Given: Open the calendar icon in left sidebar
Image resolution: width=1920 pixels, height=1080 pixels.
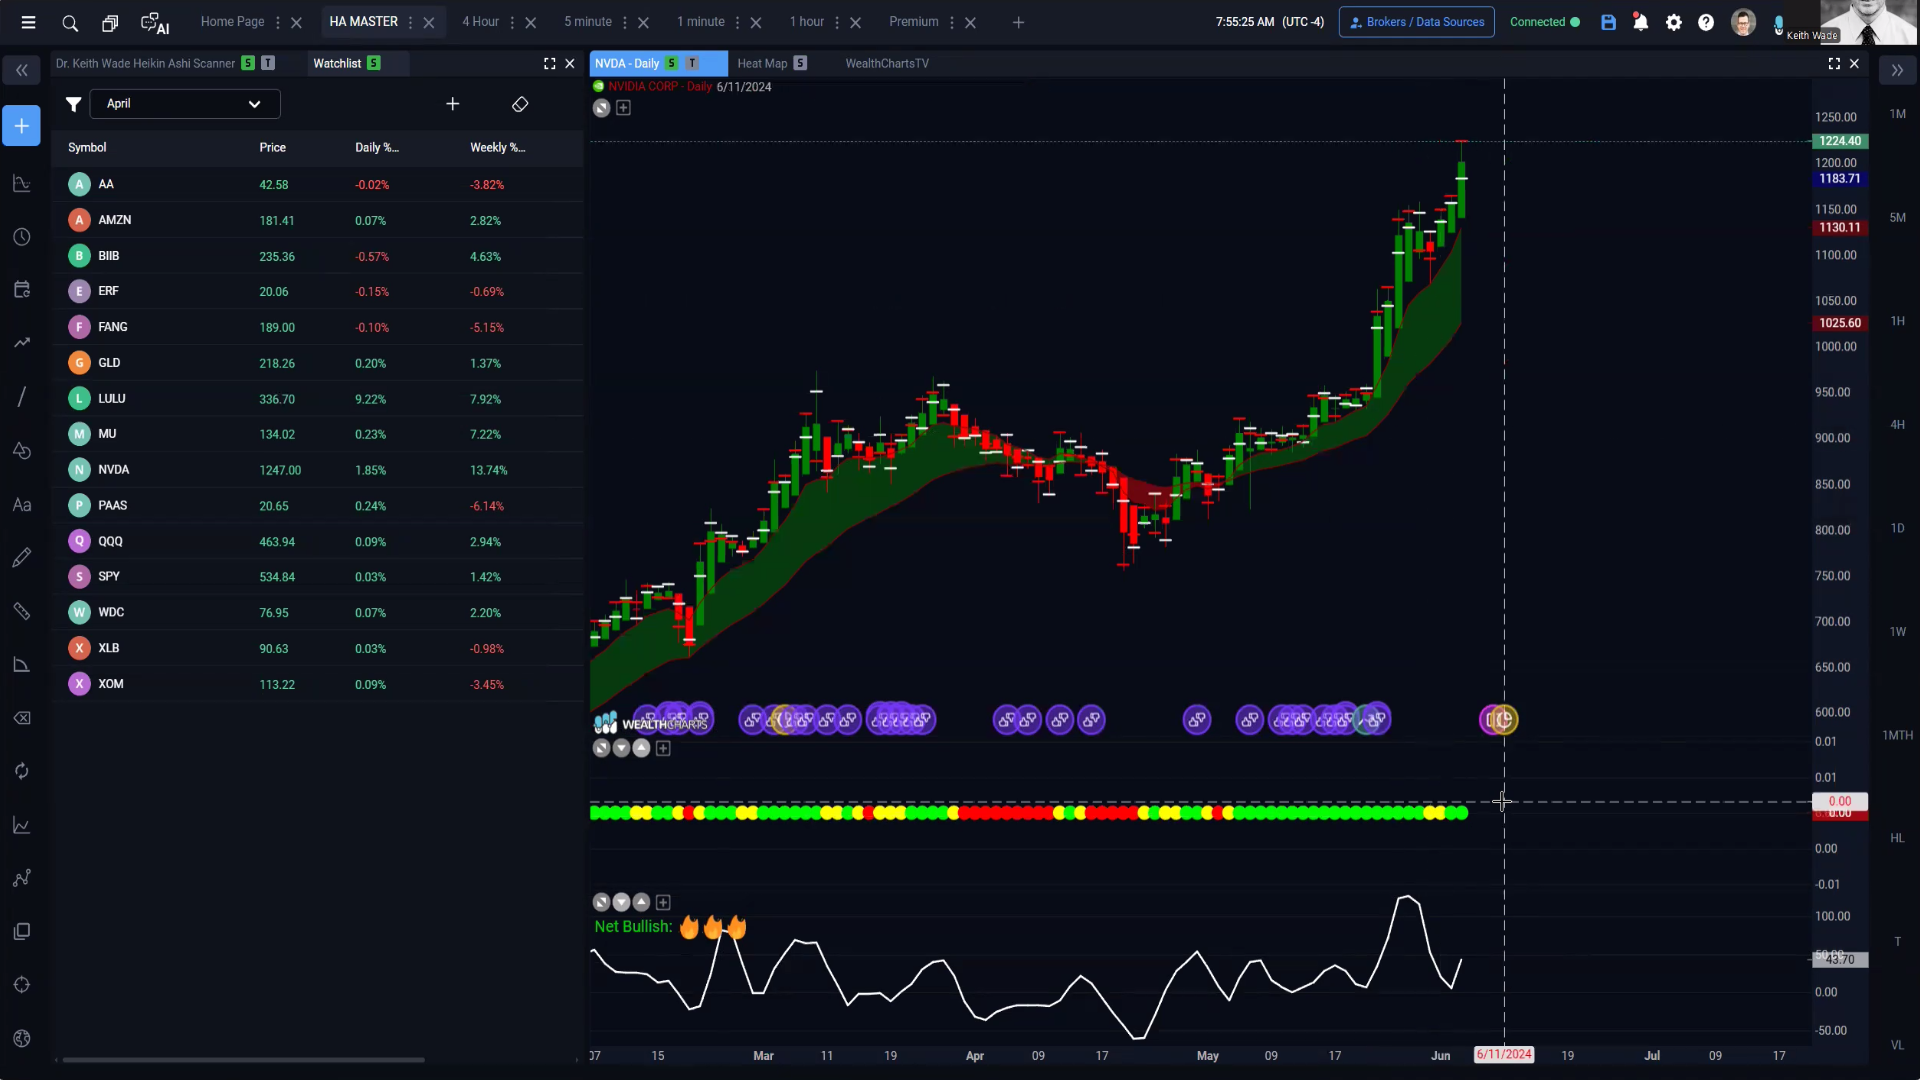Looking at the screenshot, I should [22, 290].
